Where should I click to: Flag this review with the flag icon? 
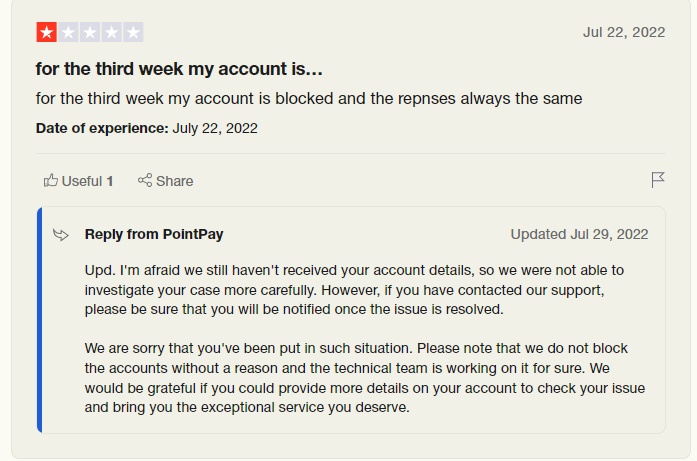click(658, 180)
